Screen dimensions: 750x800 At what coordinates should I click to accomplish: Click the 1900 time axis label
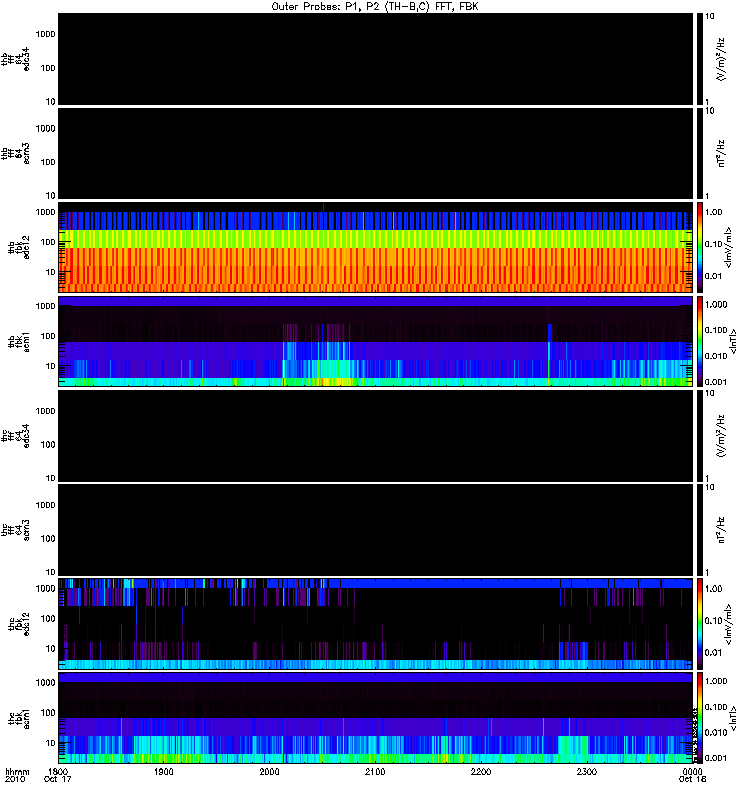click(163, 771)
